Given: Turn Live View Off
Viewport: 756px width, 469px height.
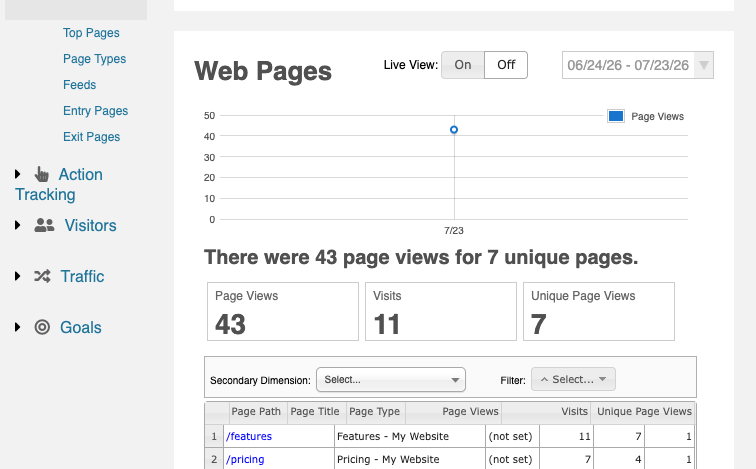Looking at the screenshot, I should 506,65.
